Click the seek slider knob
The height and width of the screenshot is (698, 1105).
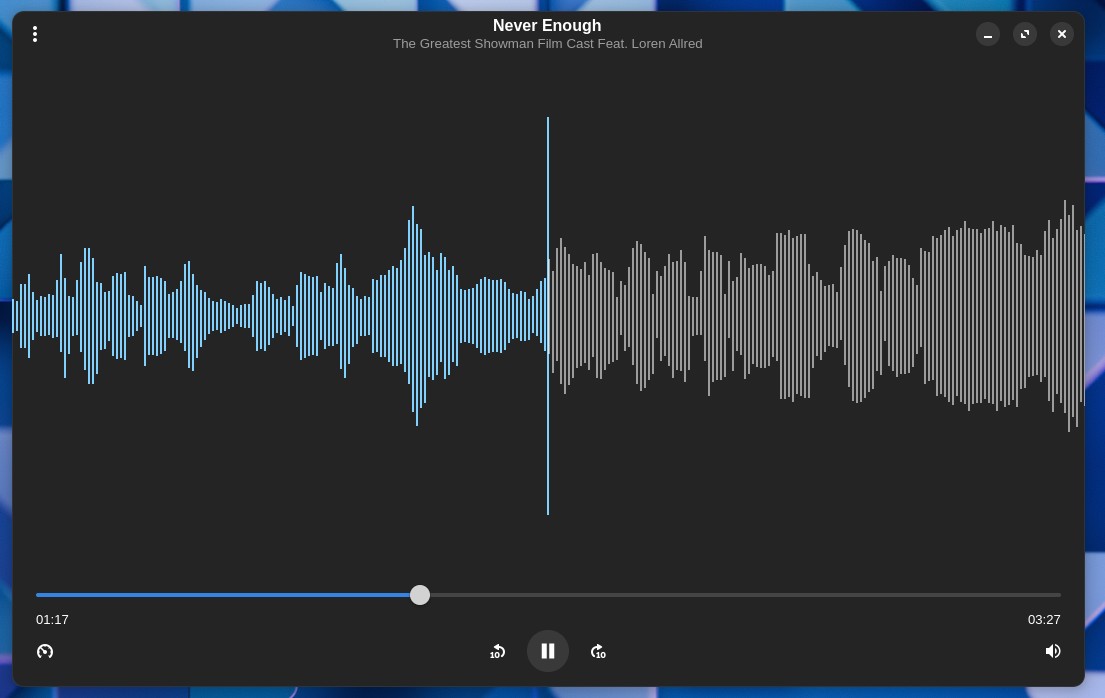[x=420, y=595]
